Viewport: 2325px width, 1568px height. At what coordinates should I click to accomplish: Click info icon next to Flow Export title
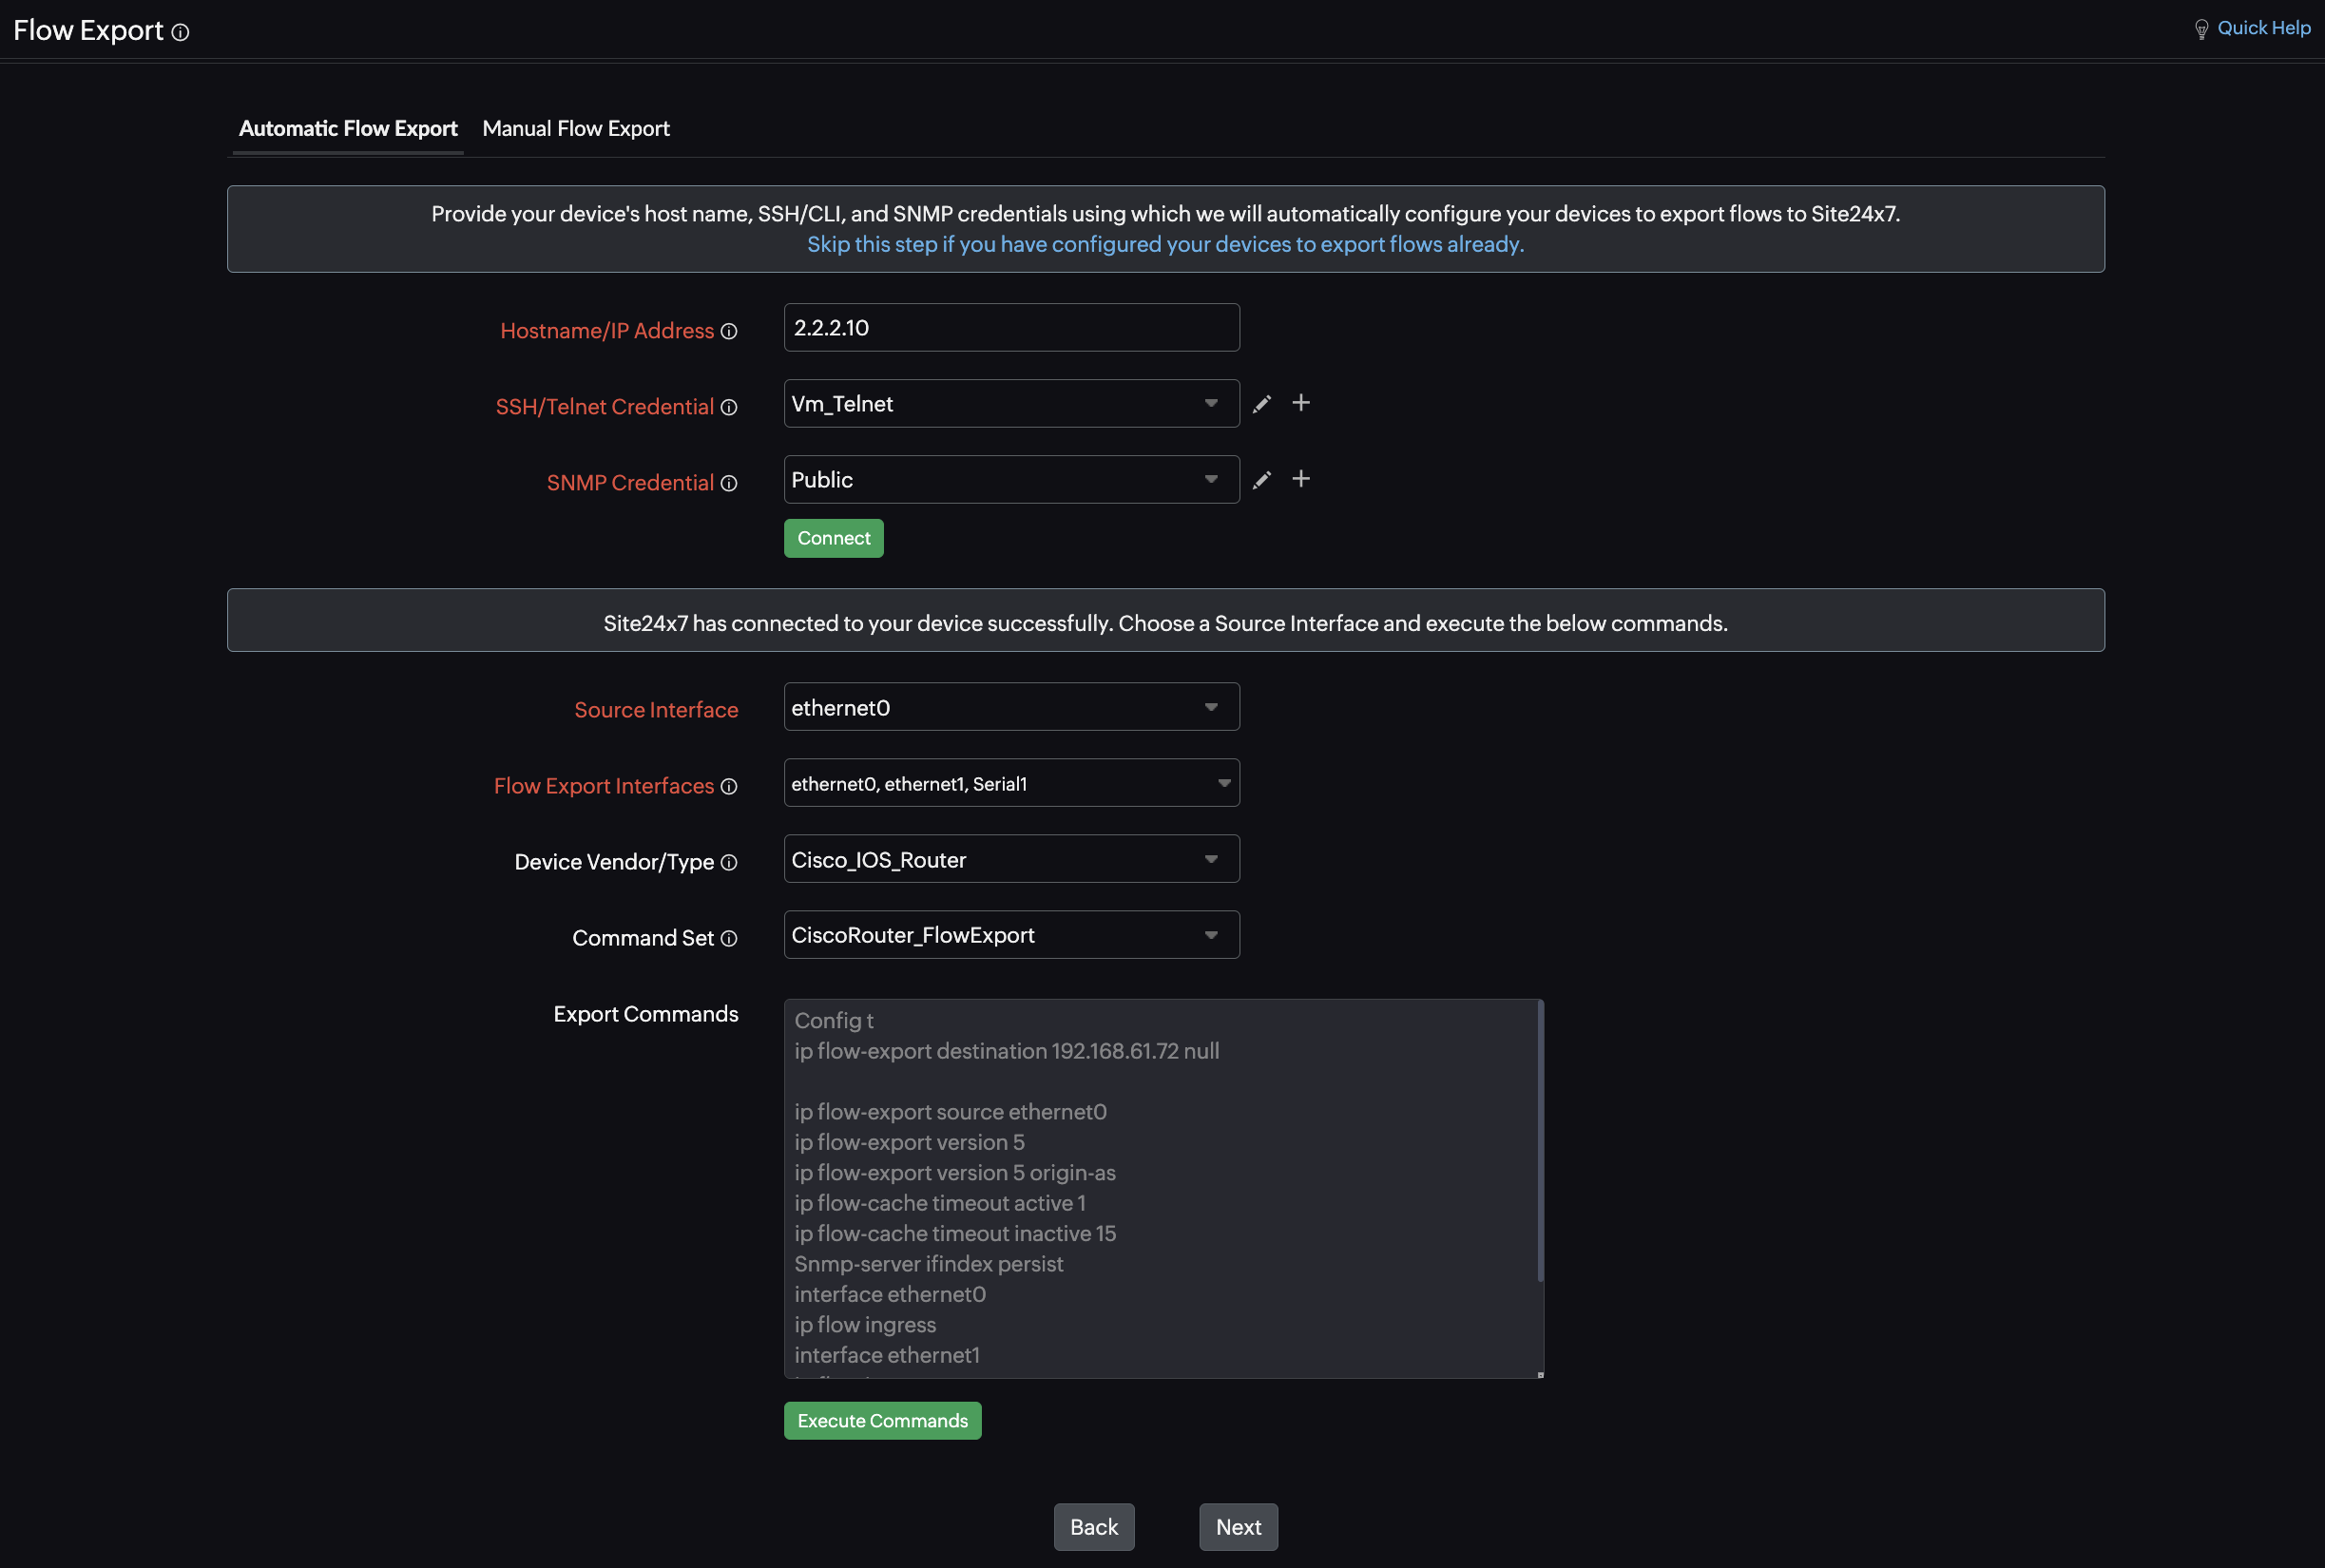[x=180, y=32]
